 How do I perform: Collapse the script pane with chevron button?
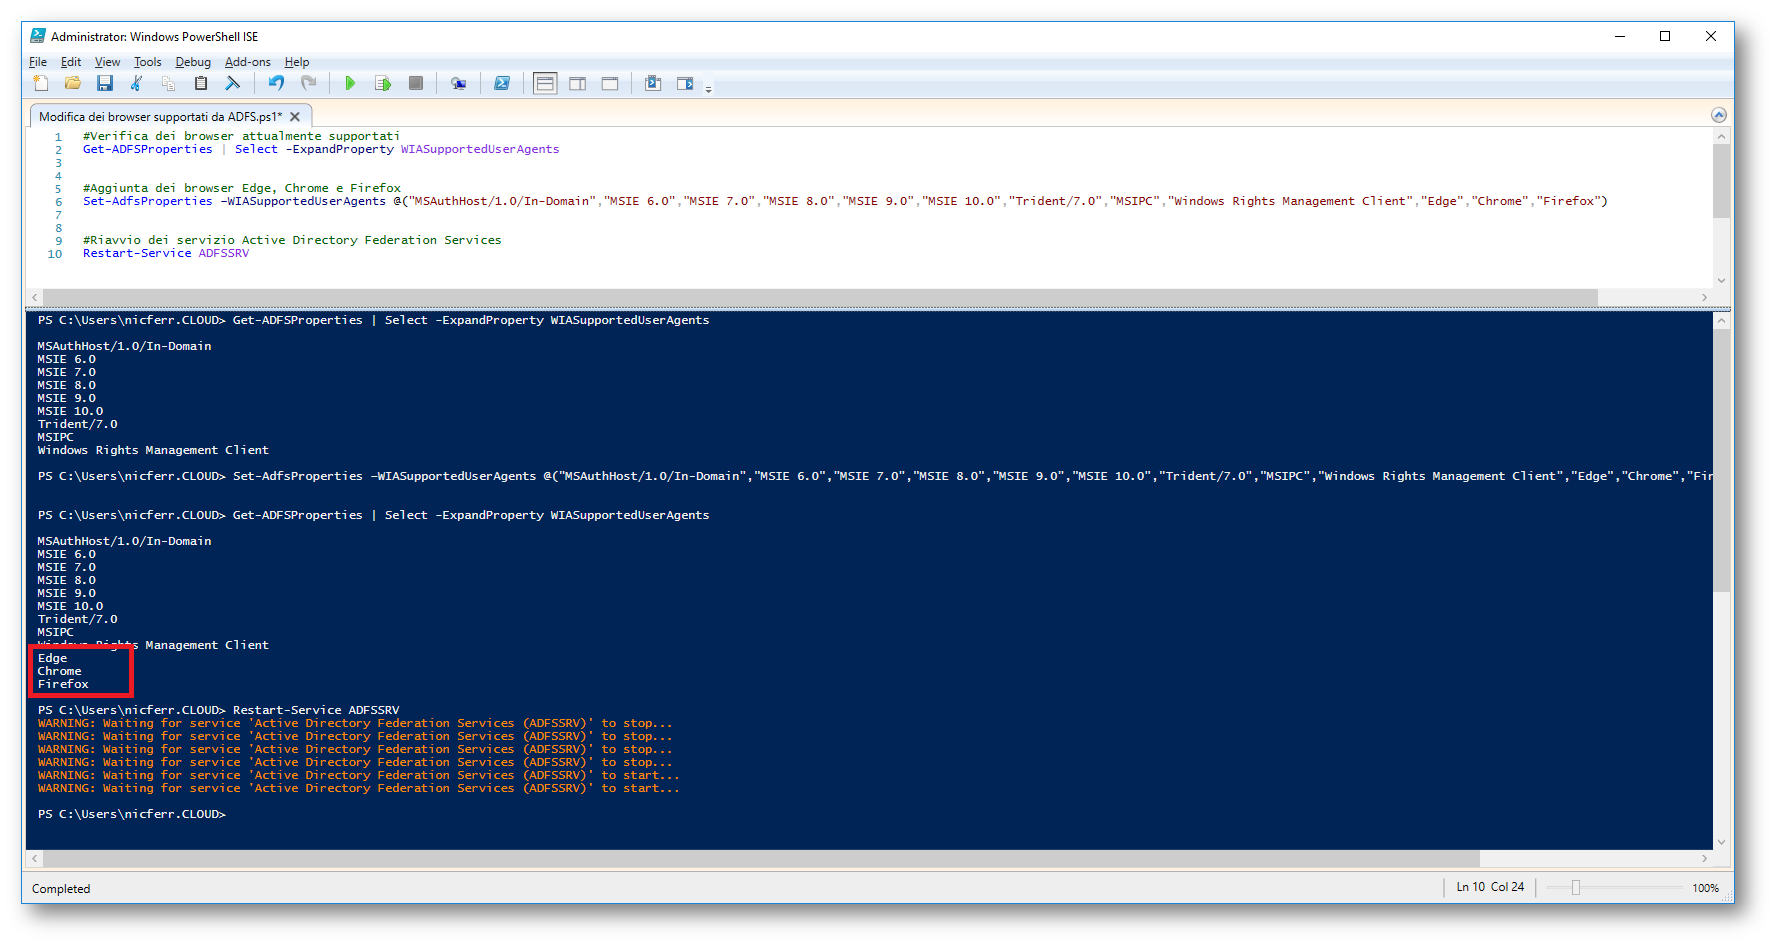[1718, 115]
